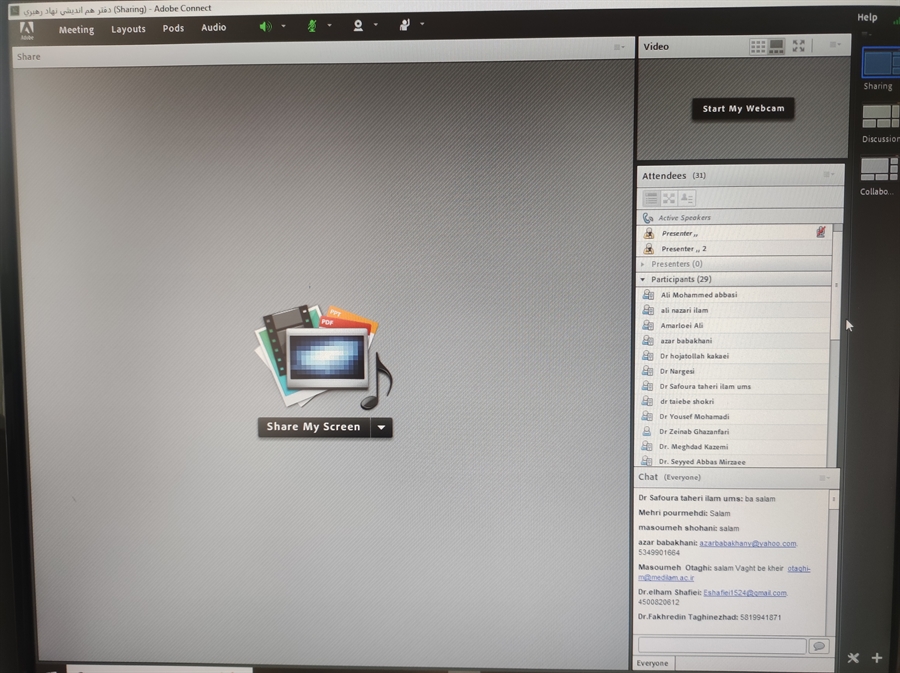900x673 pixels.
Task: Open the Pods menu
Action: tap(173, 28)
